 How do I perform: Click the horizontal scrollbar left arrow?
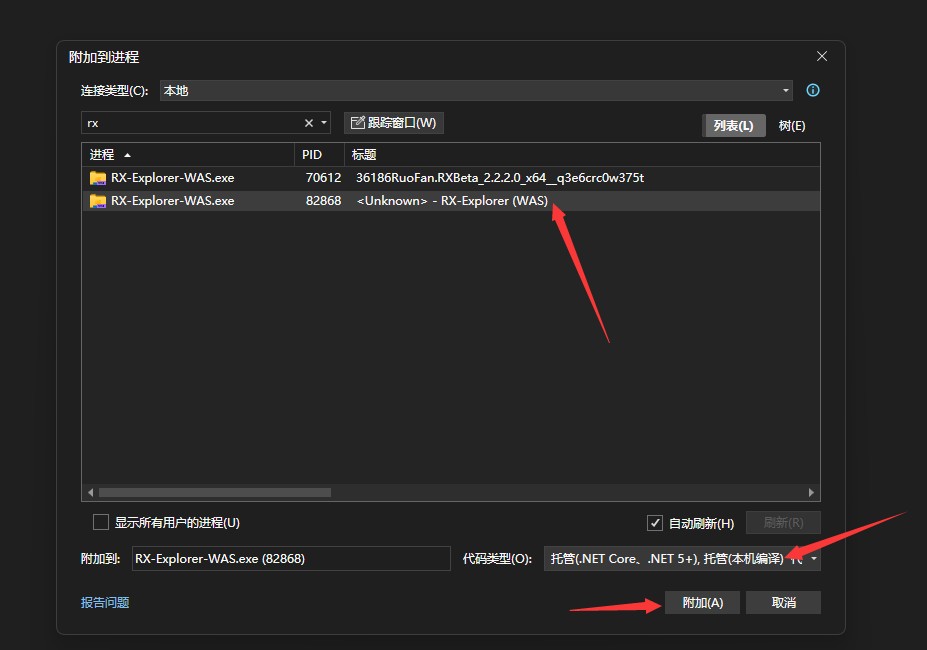pyautogui.click(x=90, y=493)
